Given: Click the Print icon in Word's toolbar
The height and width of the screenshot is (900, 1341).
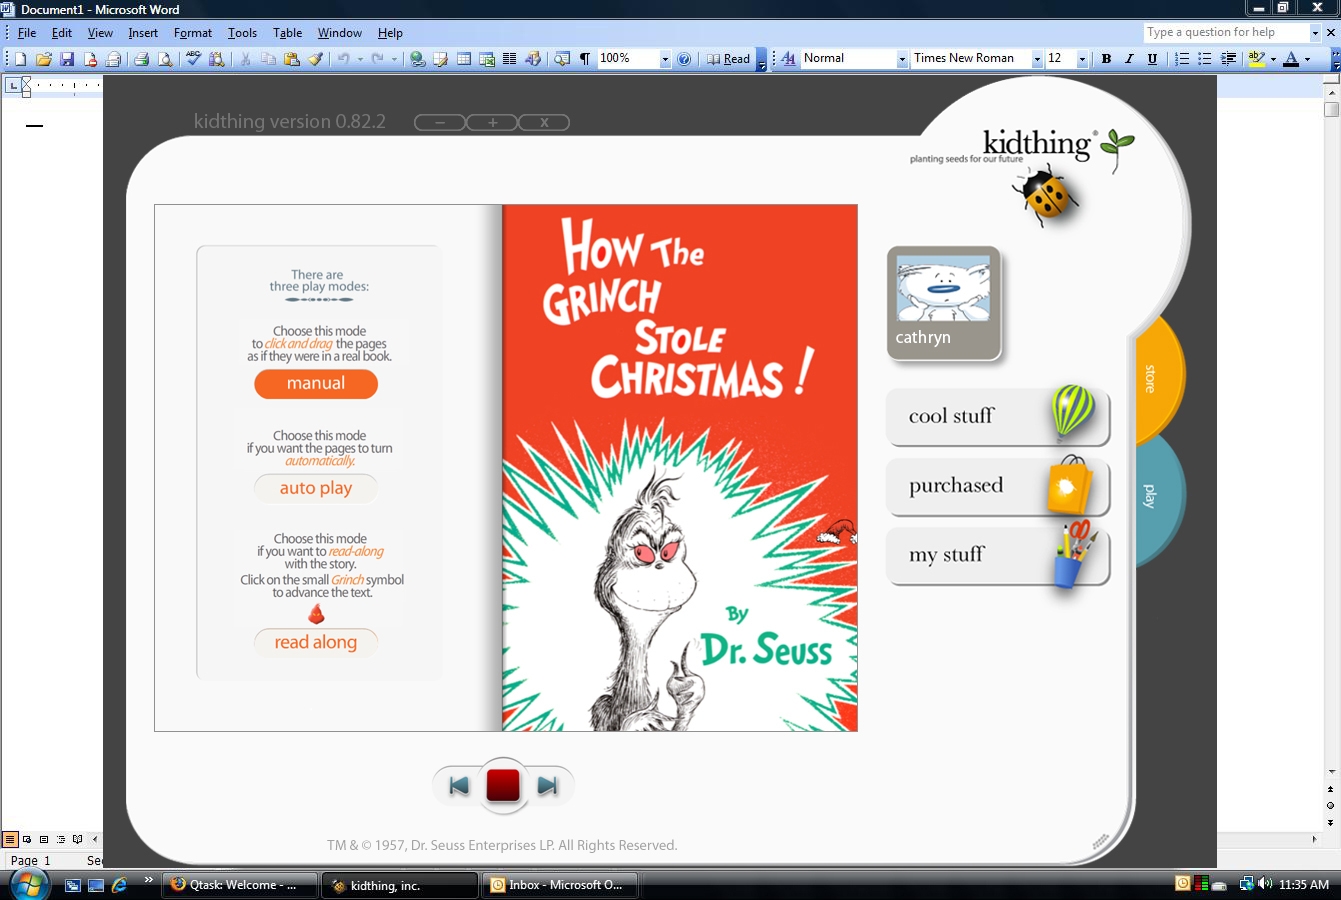Looking at the screenshot, I should pyautogui.click(x=141, y=59).
